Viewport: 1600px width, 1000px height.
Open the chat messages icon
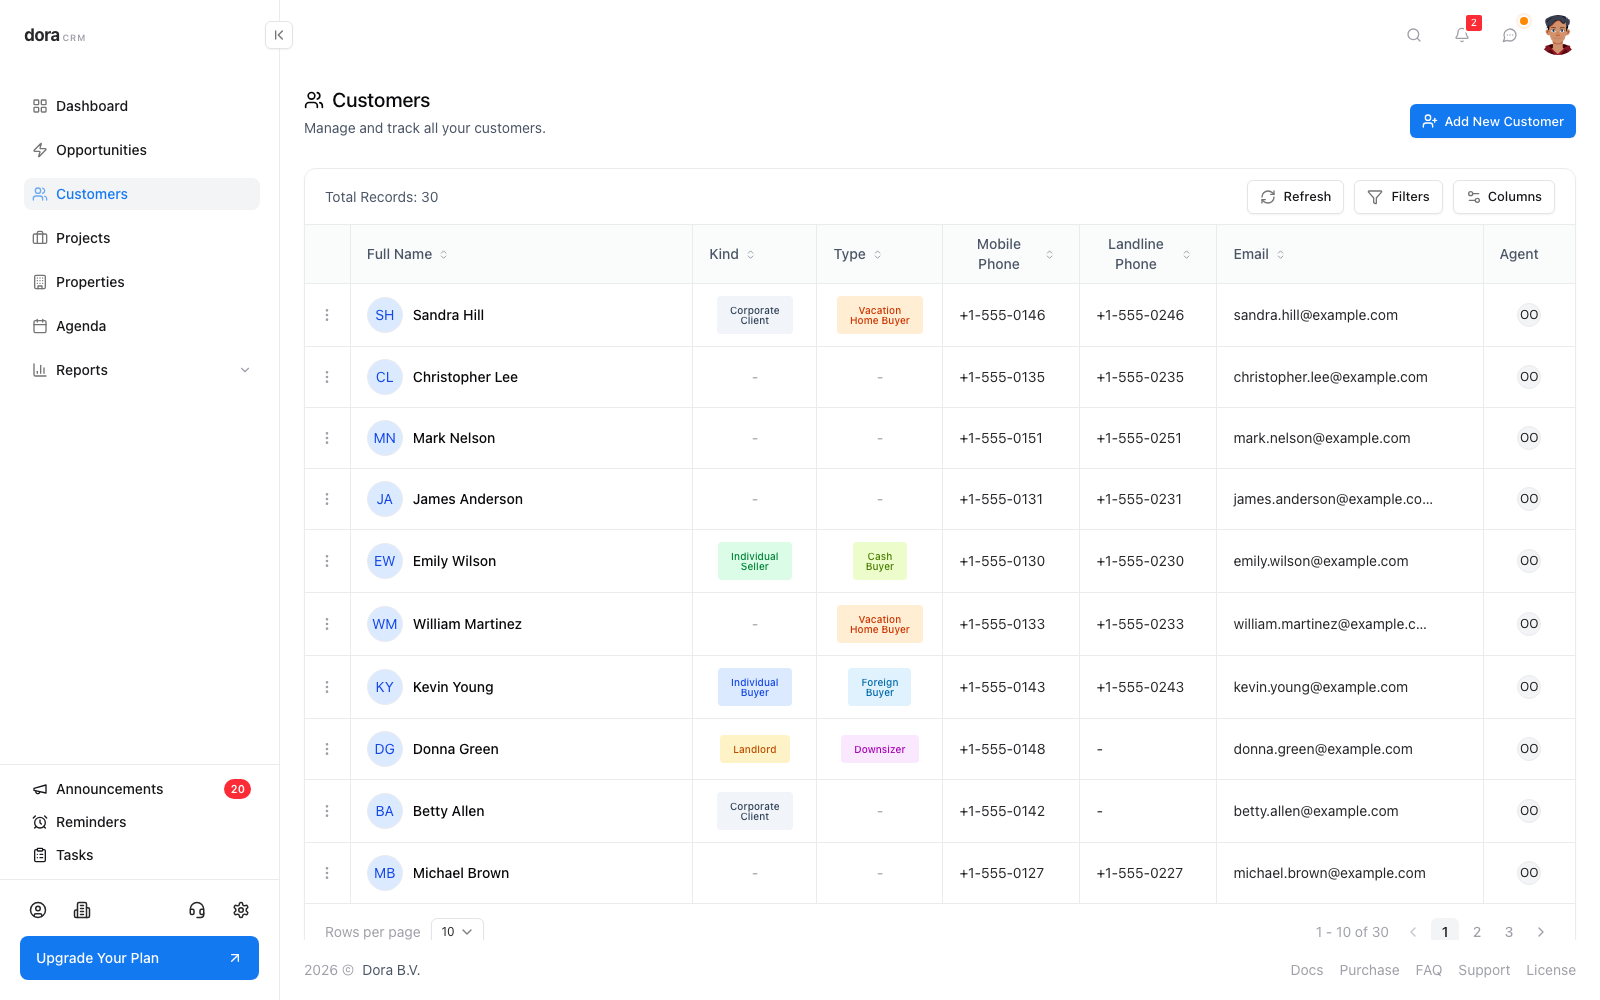tap(1510, 35)
